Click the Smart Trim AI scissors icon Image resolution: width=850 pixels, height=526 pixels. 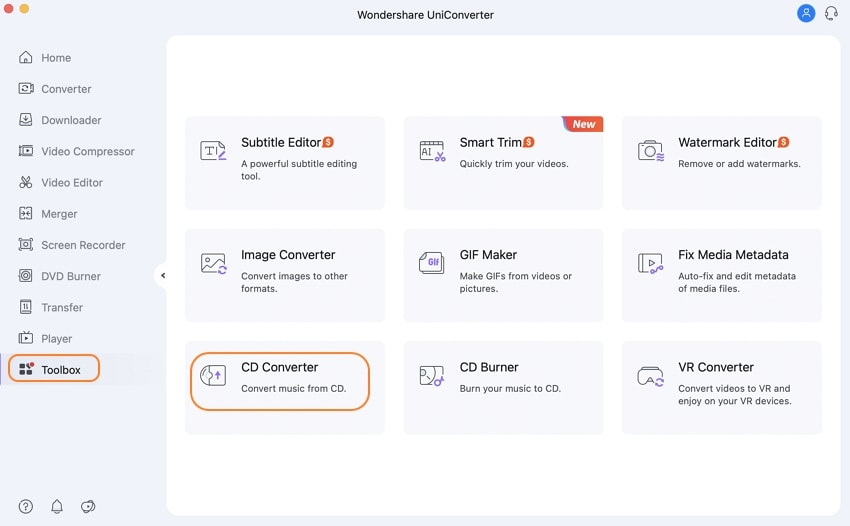point(432,151)
